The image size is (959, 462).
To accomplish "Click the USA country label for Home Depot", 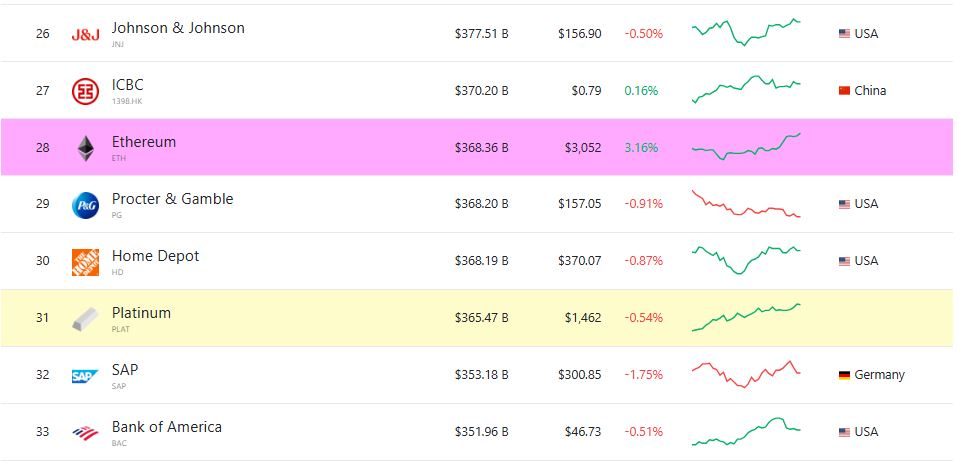I will (865, 261).
